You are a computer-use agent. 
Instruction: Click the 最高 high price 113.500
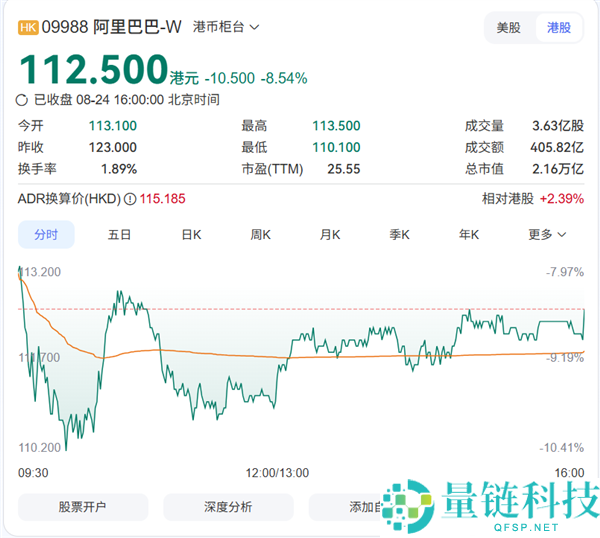coord(336,126)
